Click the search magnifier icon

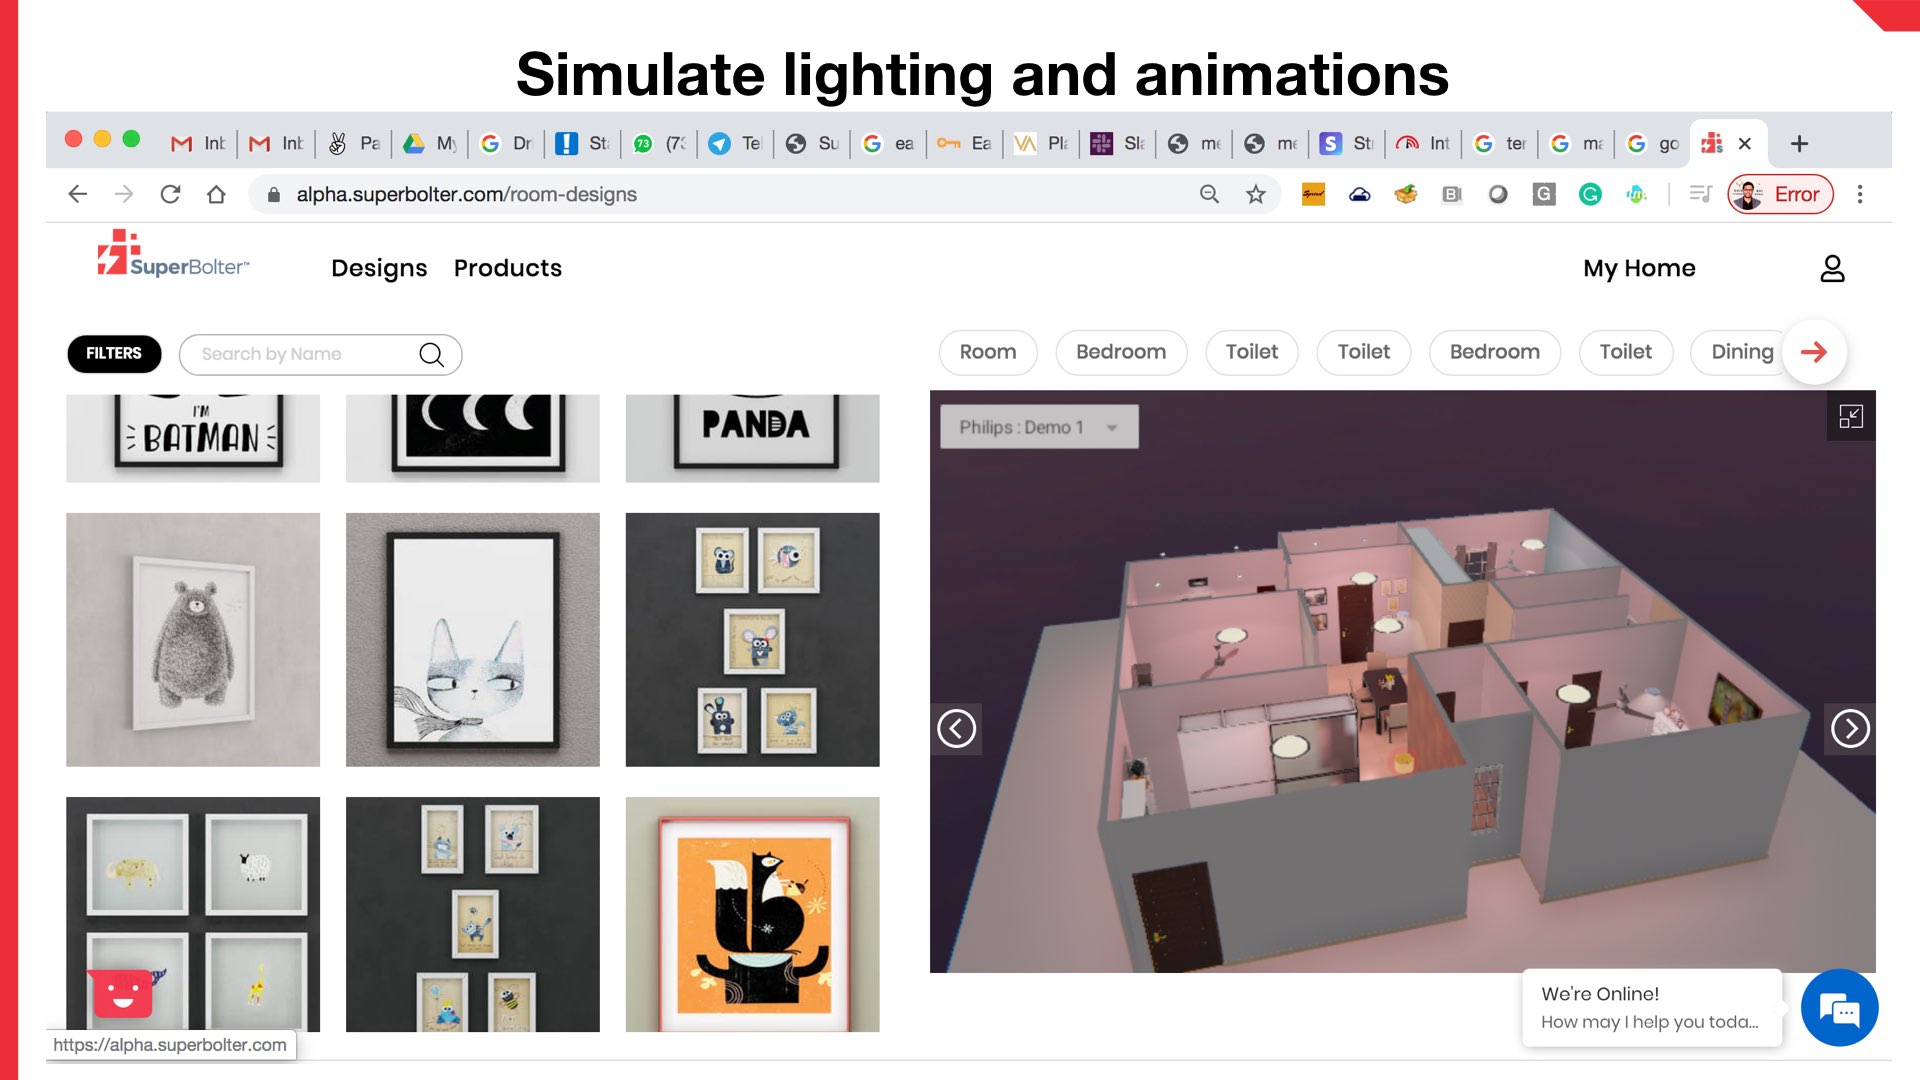tap(431, 354)
